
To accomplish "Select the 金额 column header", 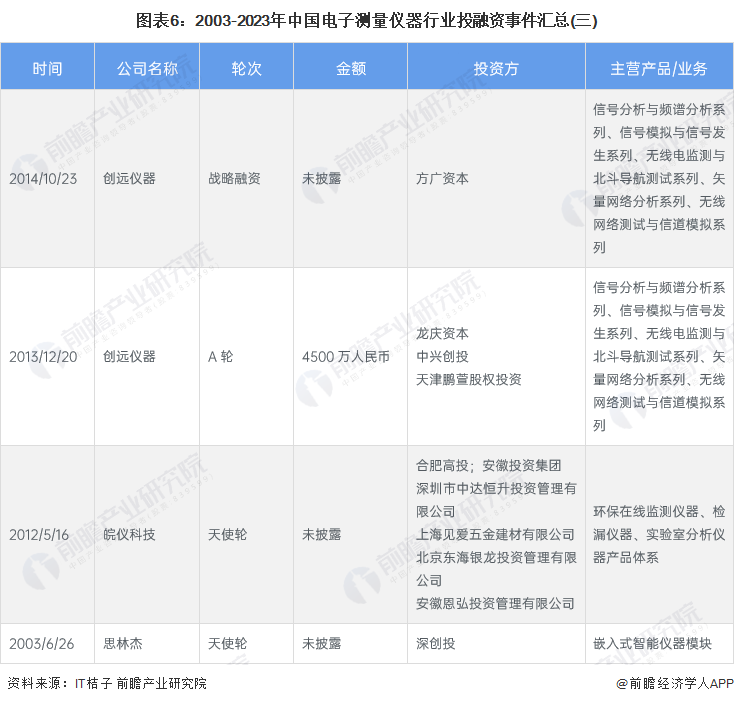I will 350,69.
